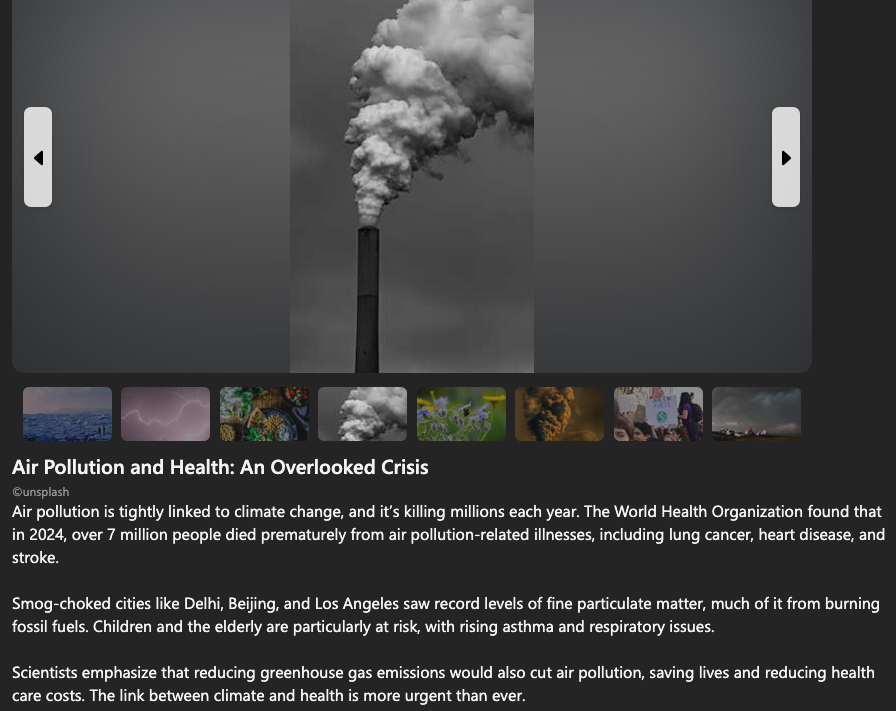
Task: Go to previous slide with left arrow
Action: point(38,157)
